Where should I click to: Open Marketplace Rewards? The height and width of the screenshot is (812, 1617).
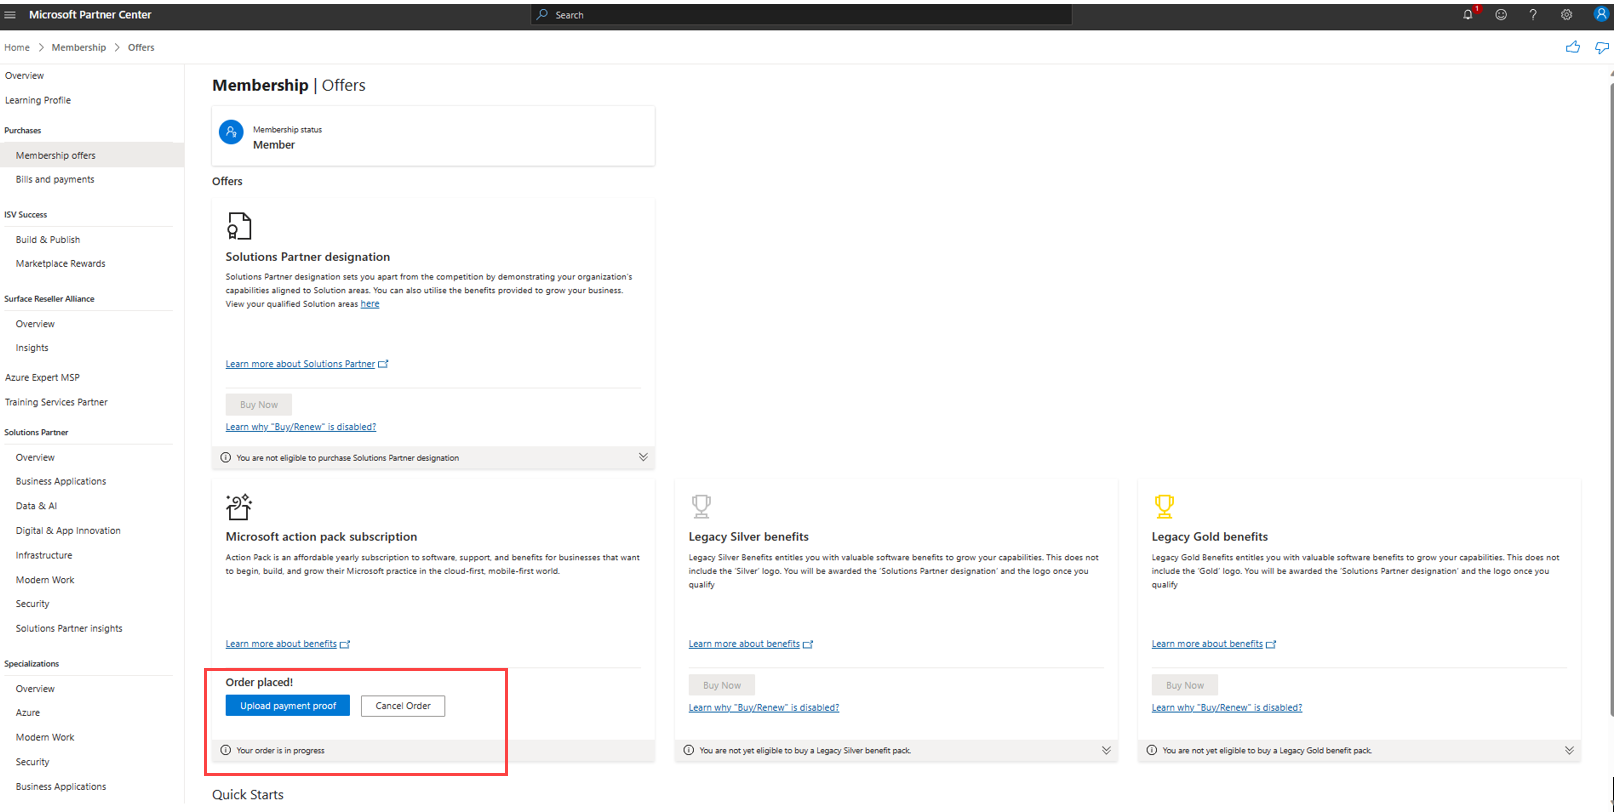click(61, 264)
